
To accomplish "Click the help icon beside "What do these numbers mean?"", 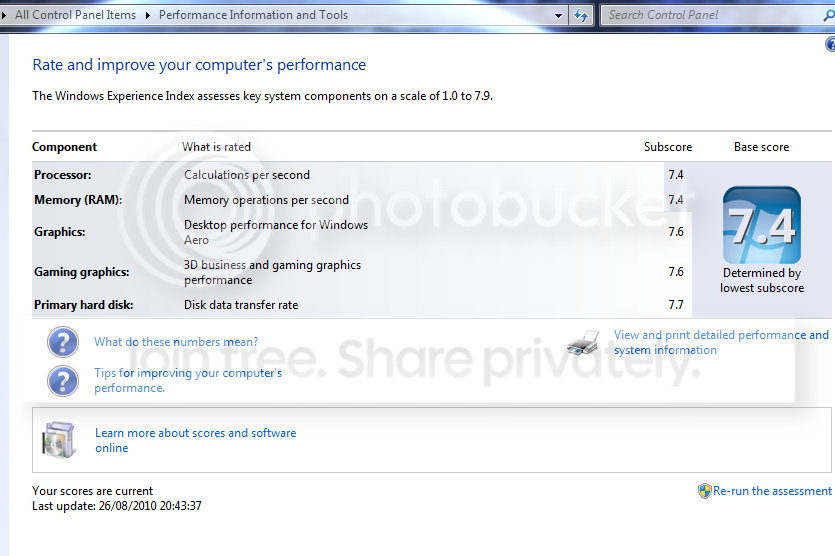I will coord(63,342).
